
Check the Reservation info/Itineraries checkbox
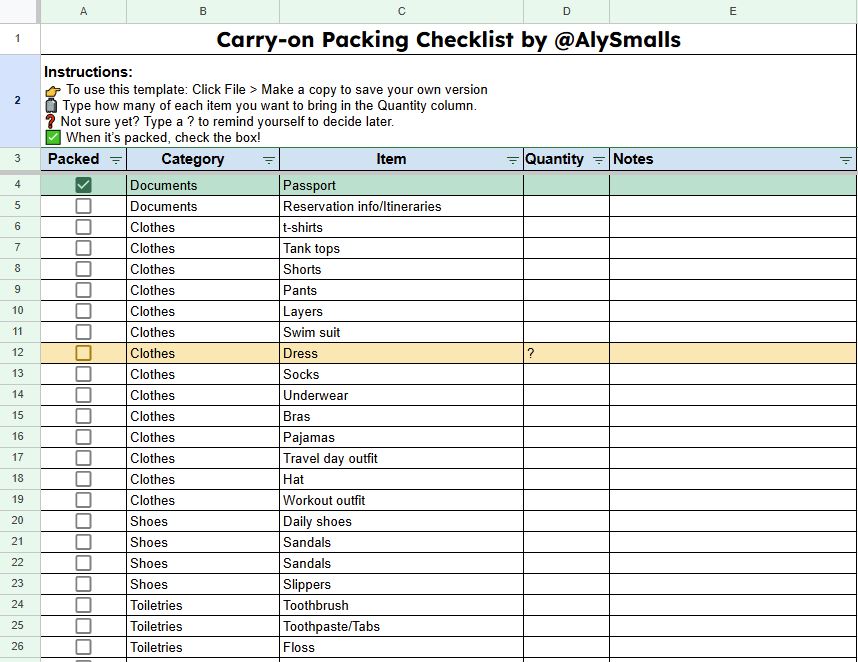pyautogui.click(x=83, y=206)
